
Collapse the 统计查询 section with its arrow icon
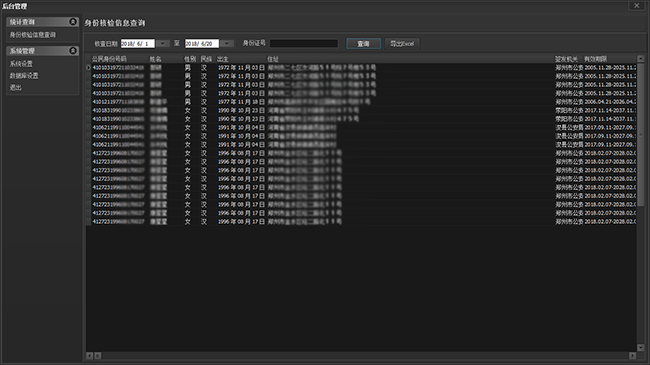(x=73, y=22)
